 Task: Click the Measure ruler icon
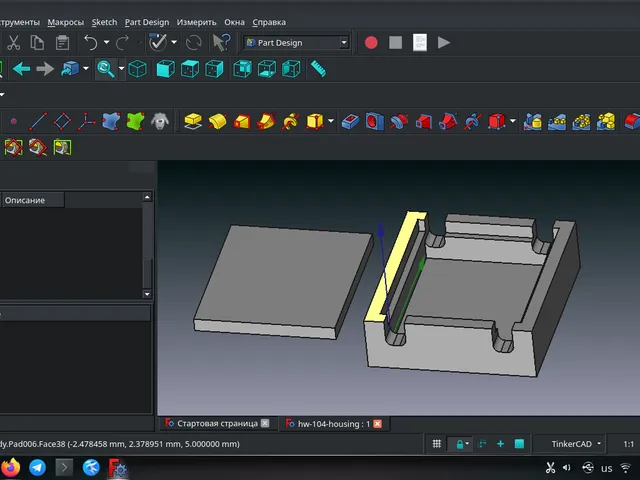pyautogui.click(x=318, y=69)
